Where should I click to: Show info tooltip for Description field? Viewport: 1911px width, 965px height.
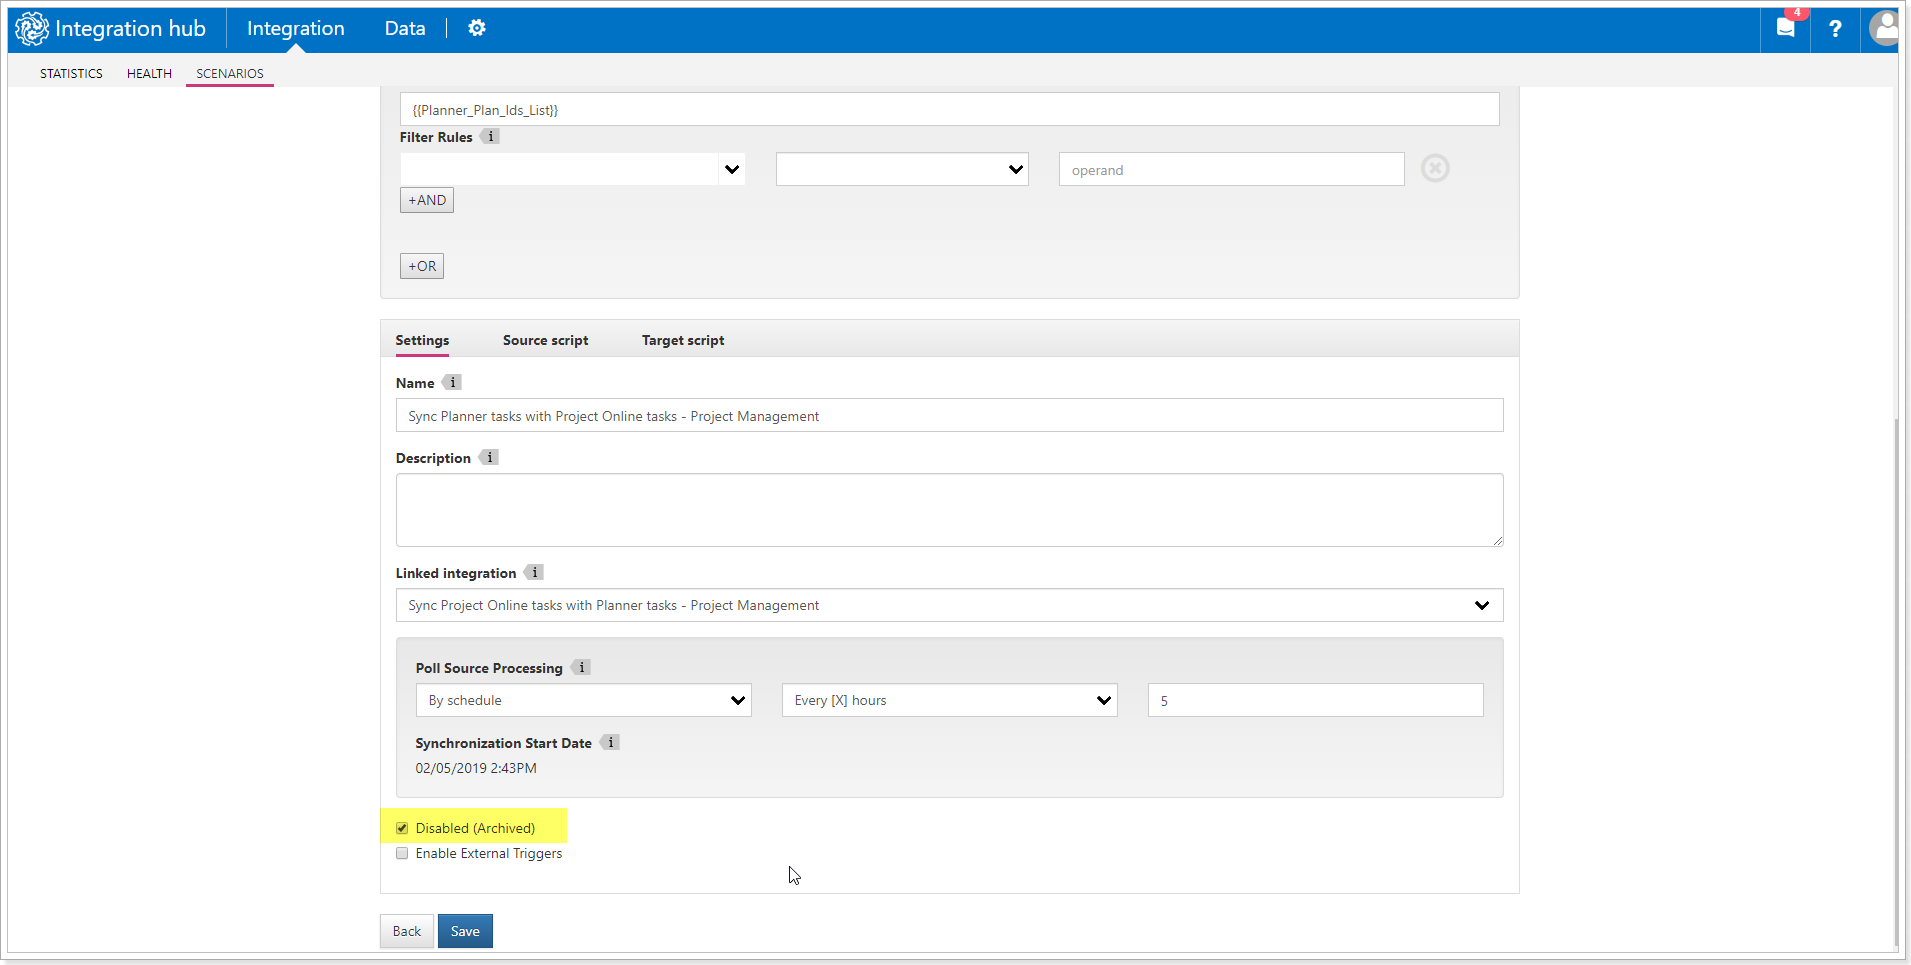489,457
